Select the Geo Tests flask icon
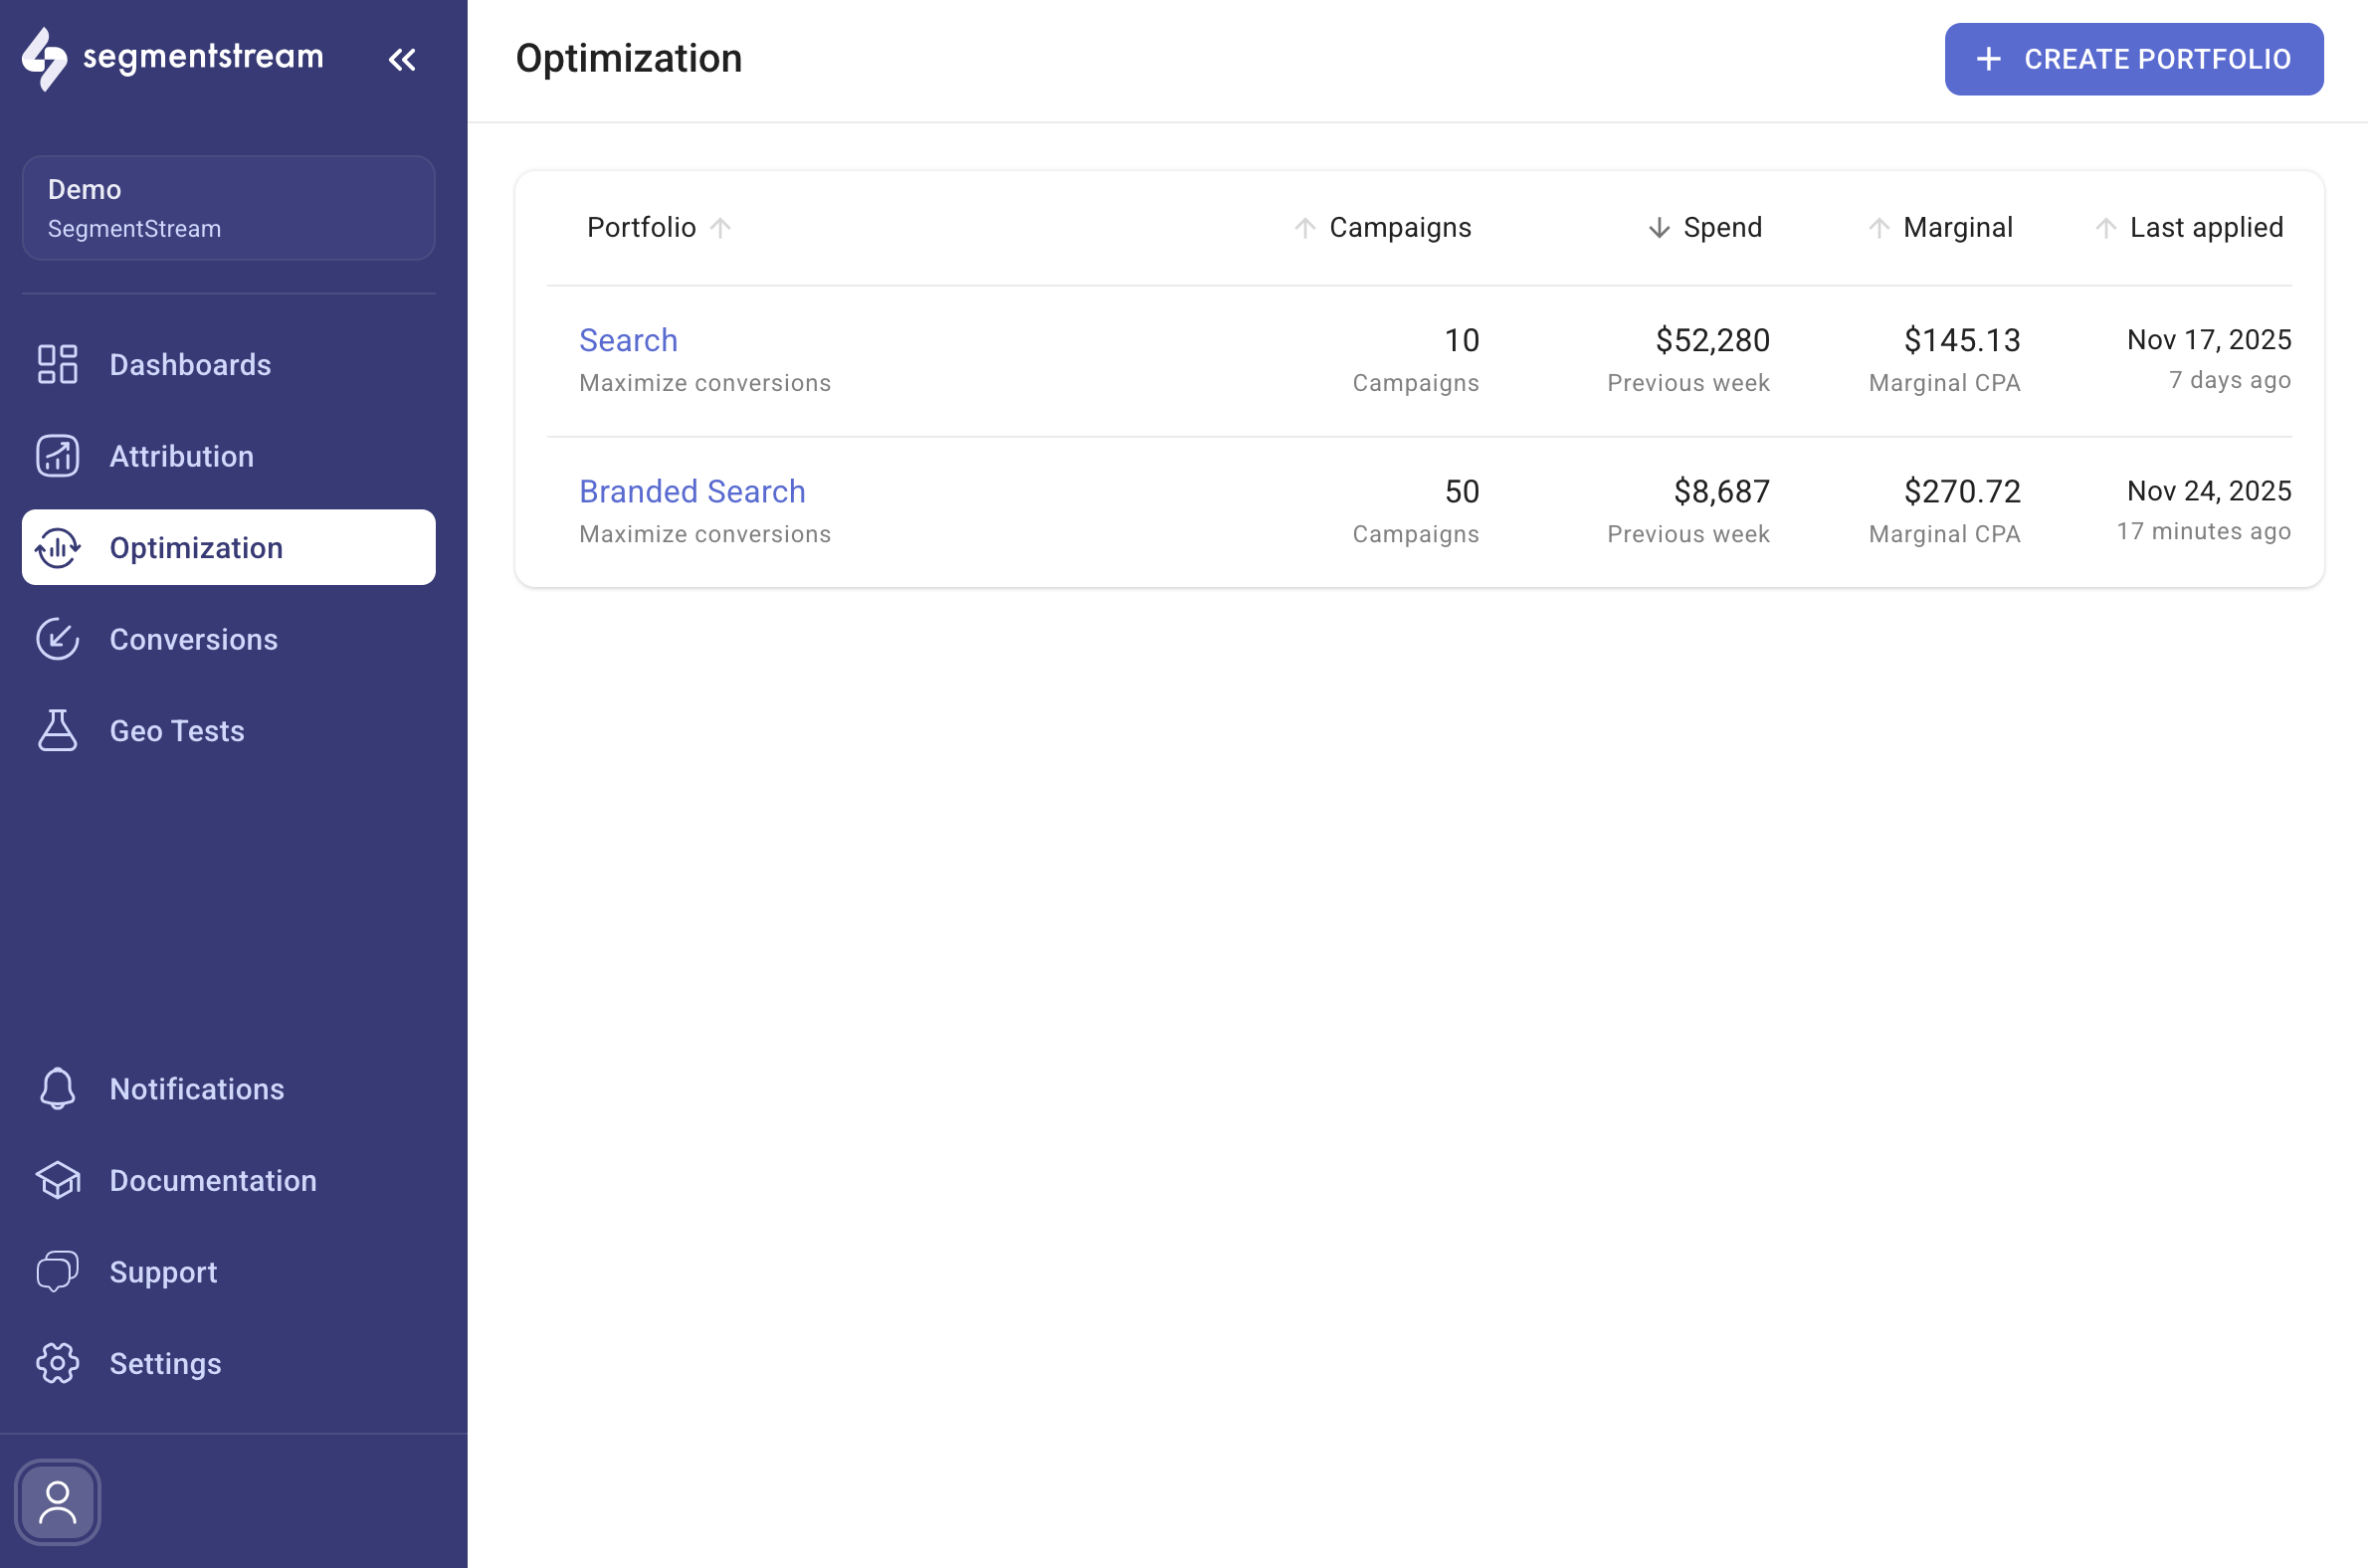2368x1568 pixels. 57,730
